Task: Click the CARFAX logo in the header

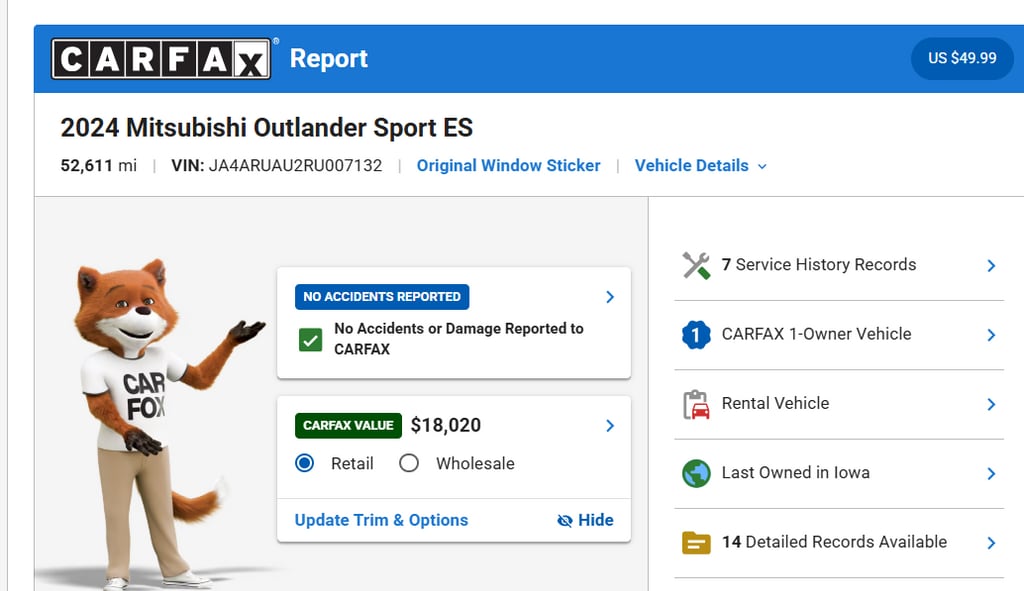Action: click(161, 59)
